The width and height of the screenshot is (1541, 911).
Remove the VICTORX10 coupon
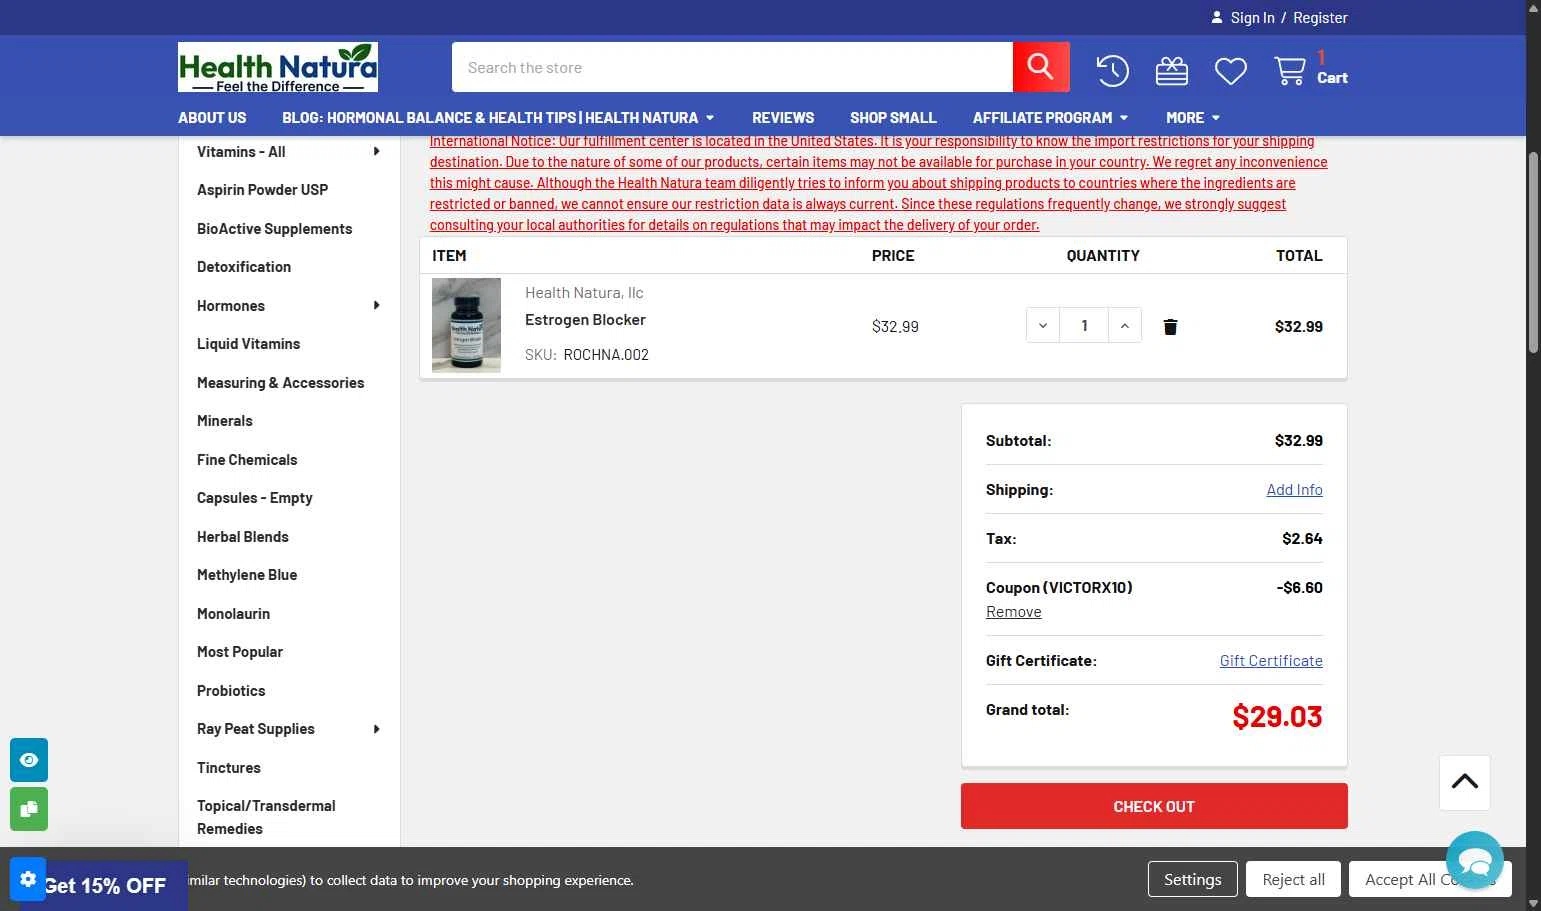(x=1013, y=612)
